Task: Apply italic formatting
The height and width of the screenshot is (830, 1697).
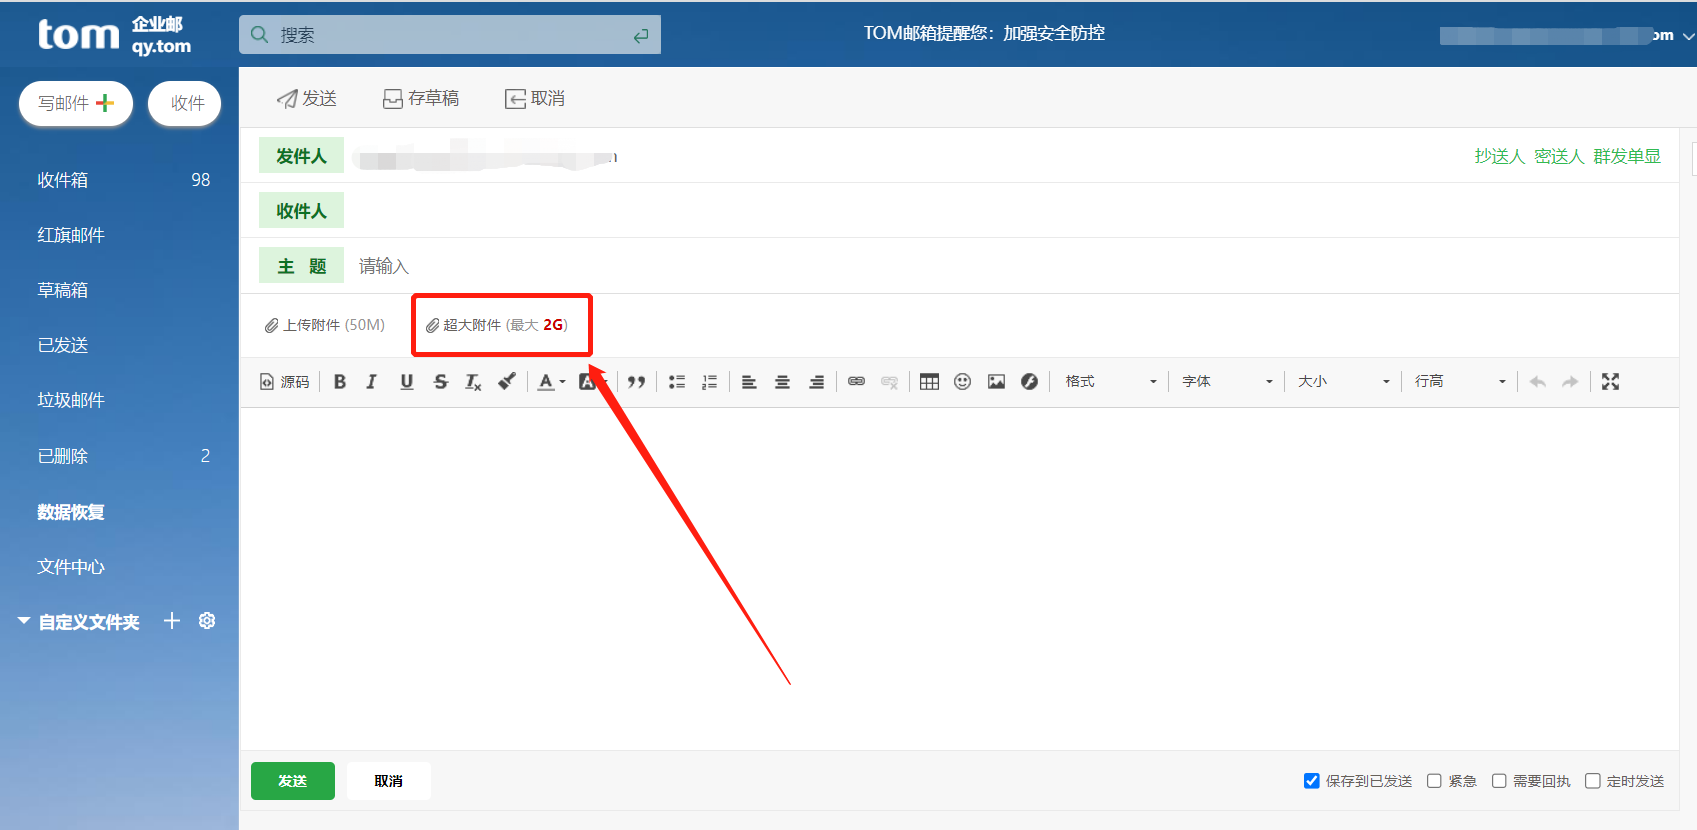Action: tap(372, 381)
